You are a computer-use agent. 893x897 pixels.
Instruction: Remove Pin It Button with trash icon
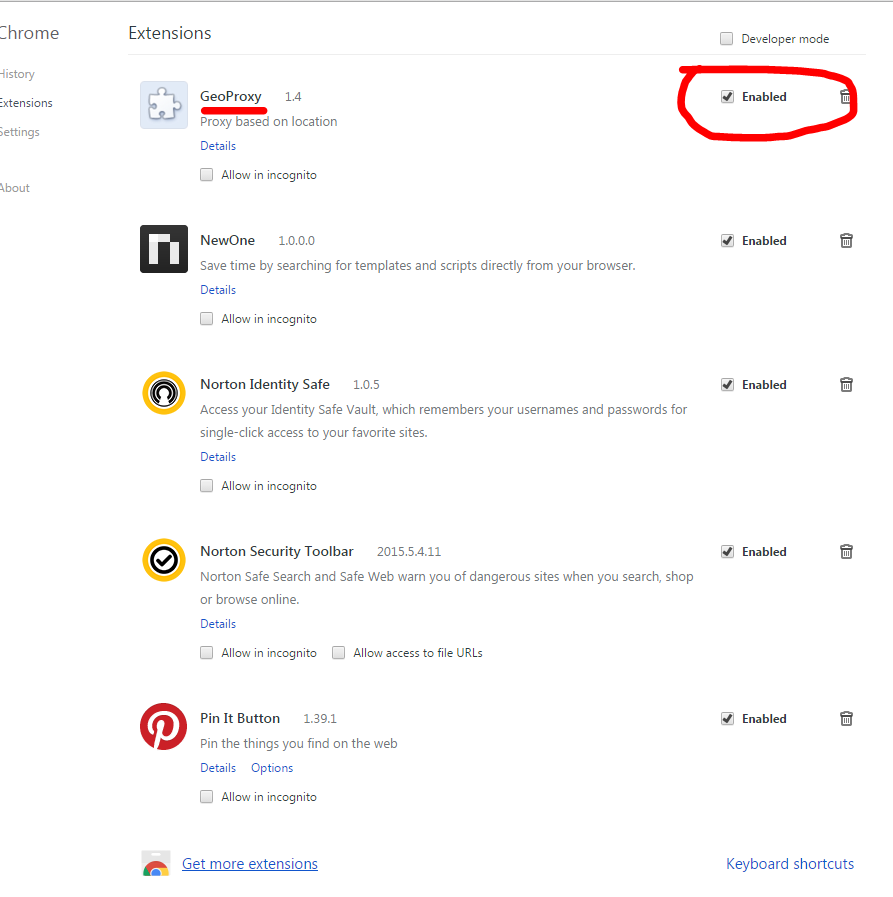click(846, 719)
